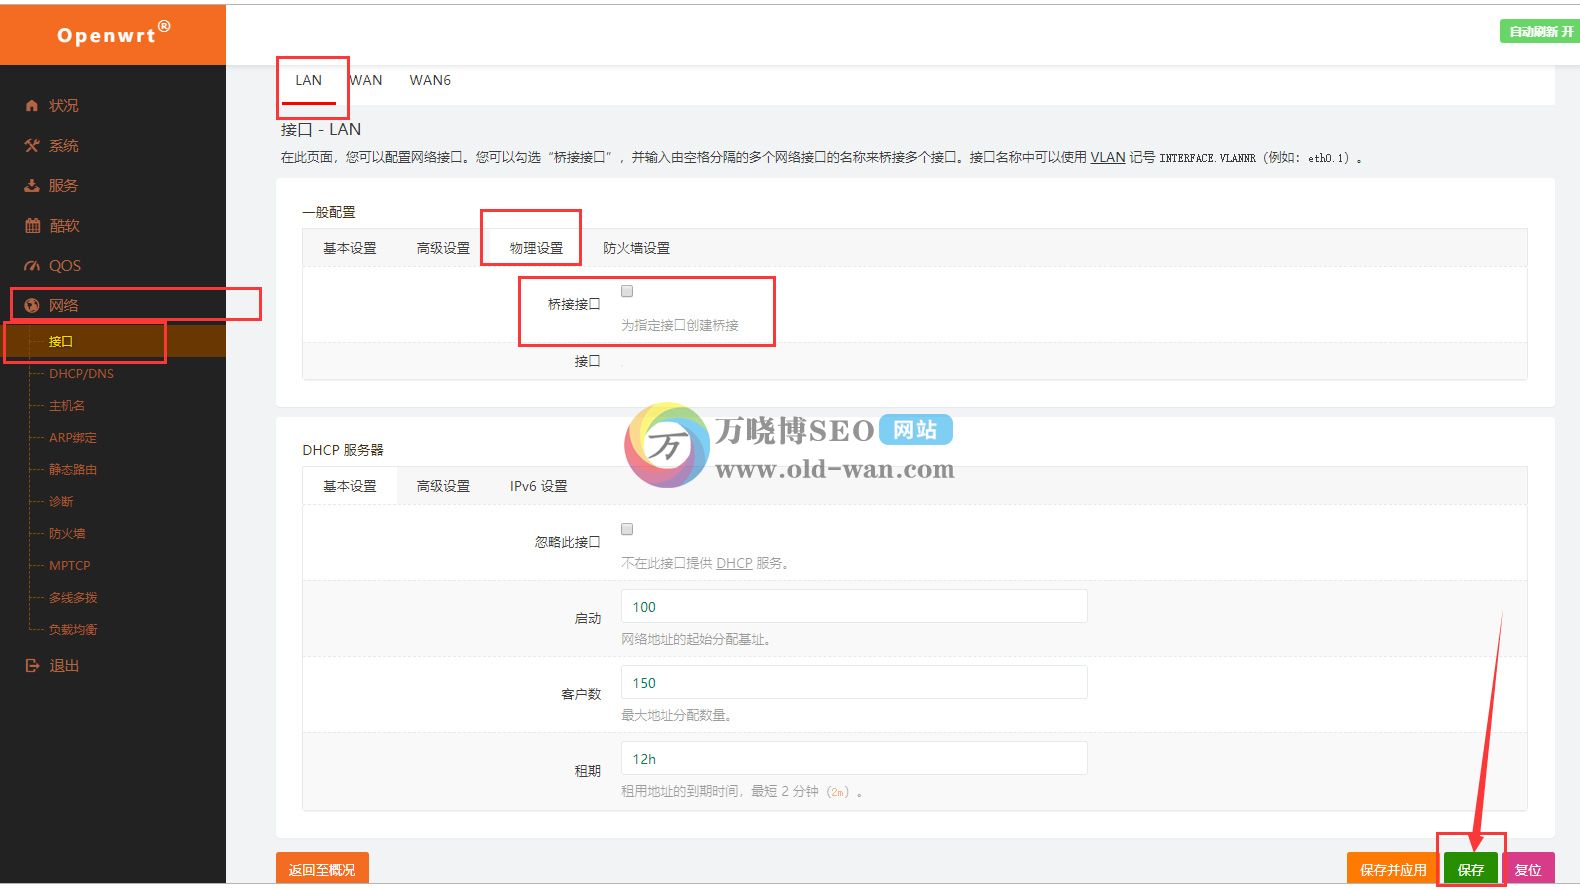1580x890 pixels.
Task: Click the calendar icon beside 酷软
Action: (32, 225)
